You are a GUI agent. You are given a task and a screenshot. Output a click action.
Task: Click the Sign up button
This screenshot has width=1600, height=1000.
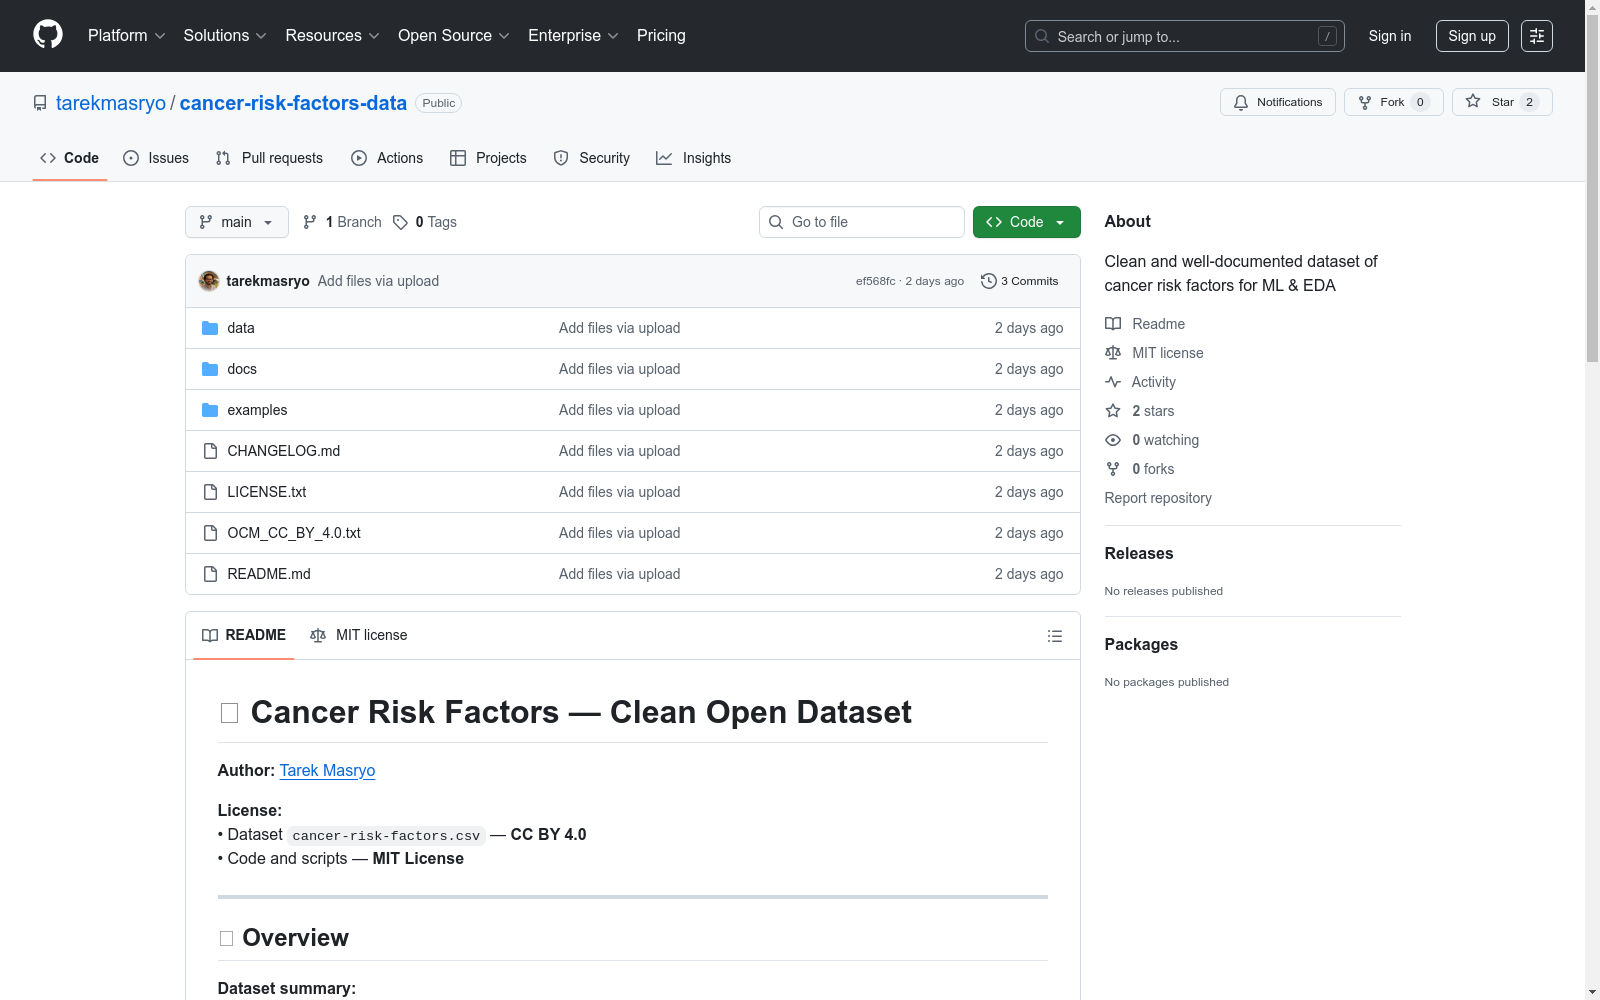(x=1472, y=36)
